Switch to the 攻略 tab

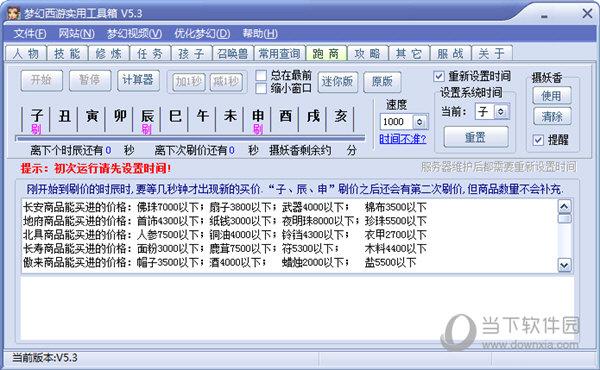click(367, 54)
